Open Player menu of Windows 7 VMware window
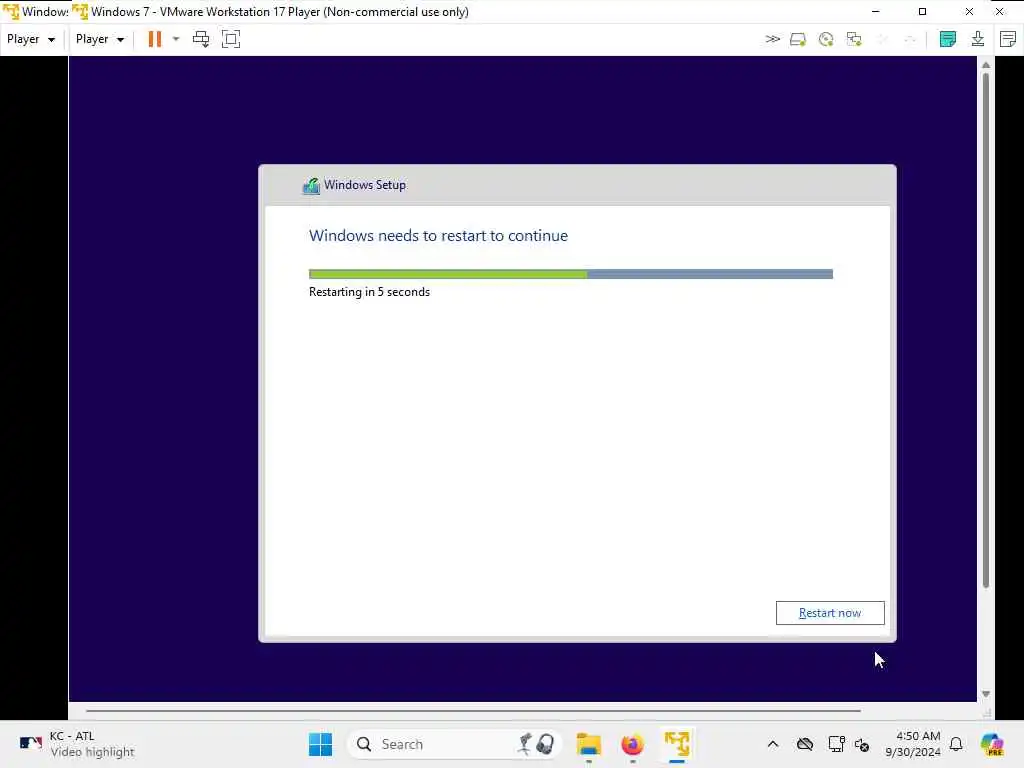Viewport: 1024px width, 768px height. [x=99, y=39]
